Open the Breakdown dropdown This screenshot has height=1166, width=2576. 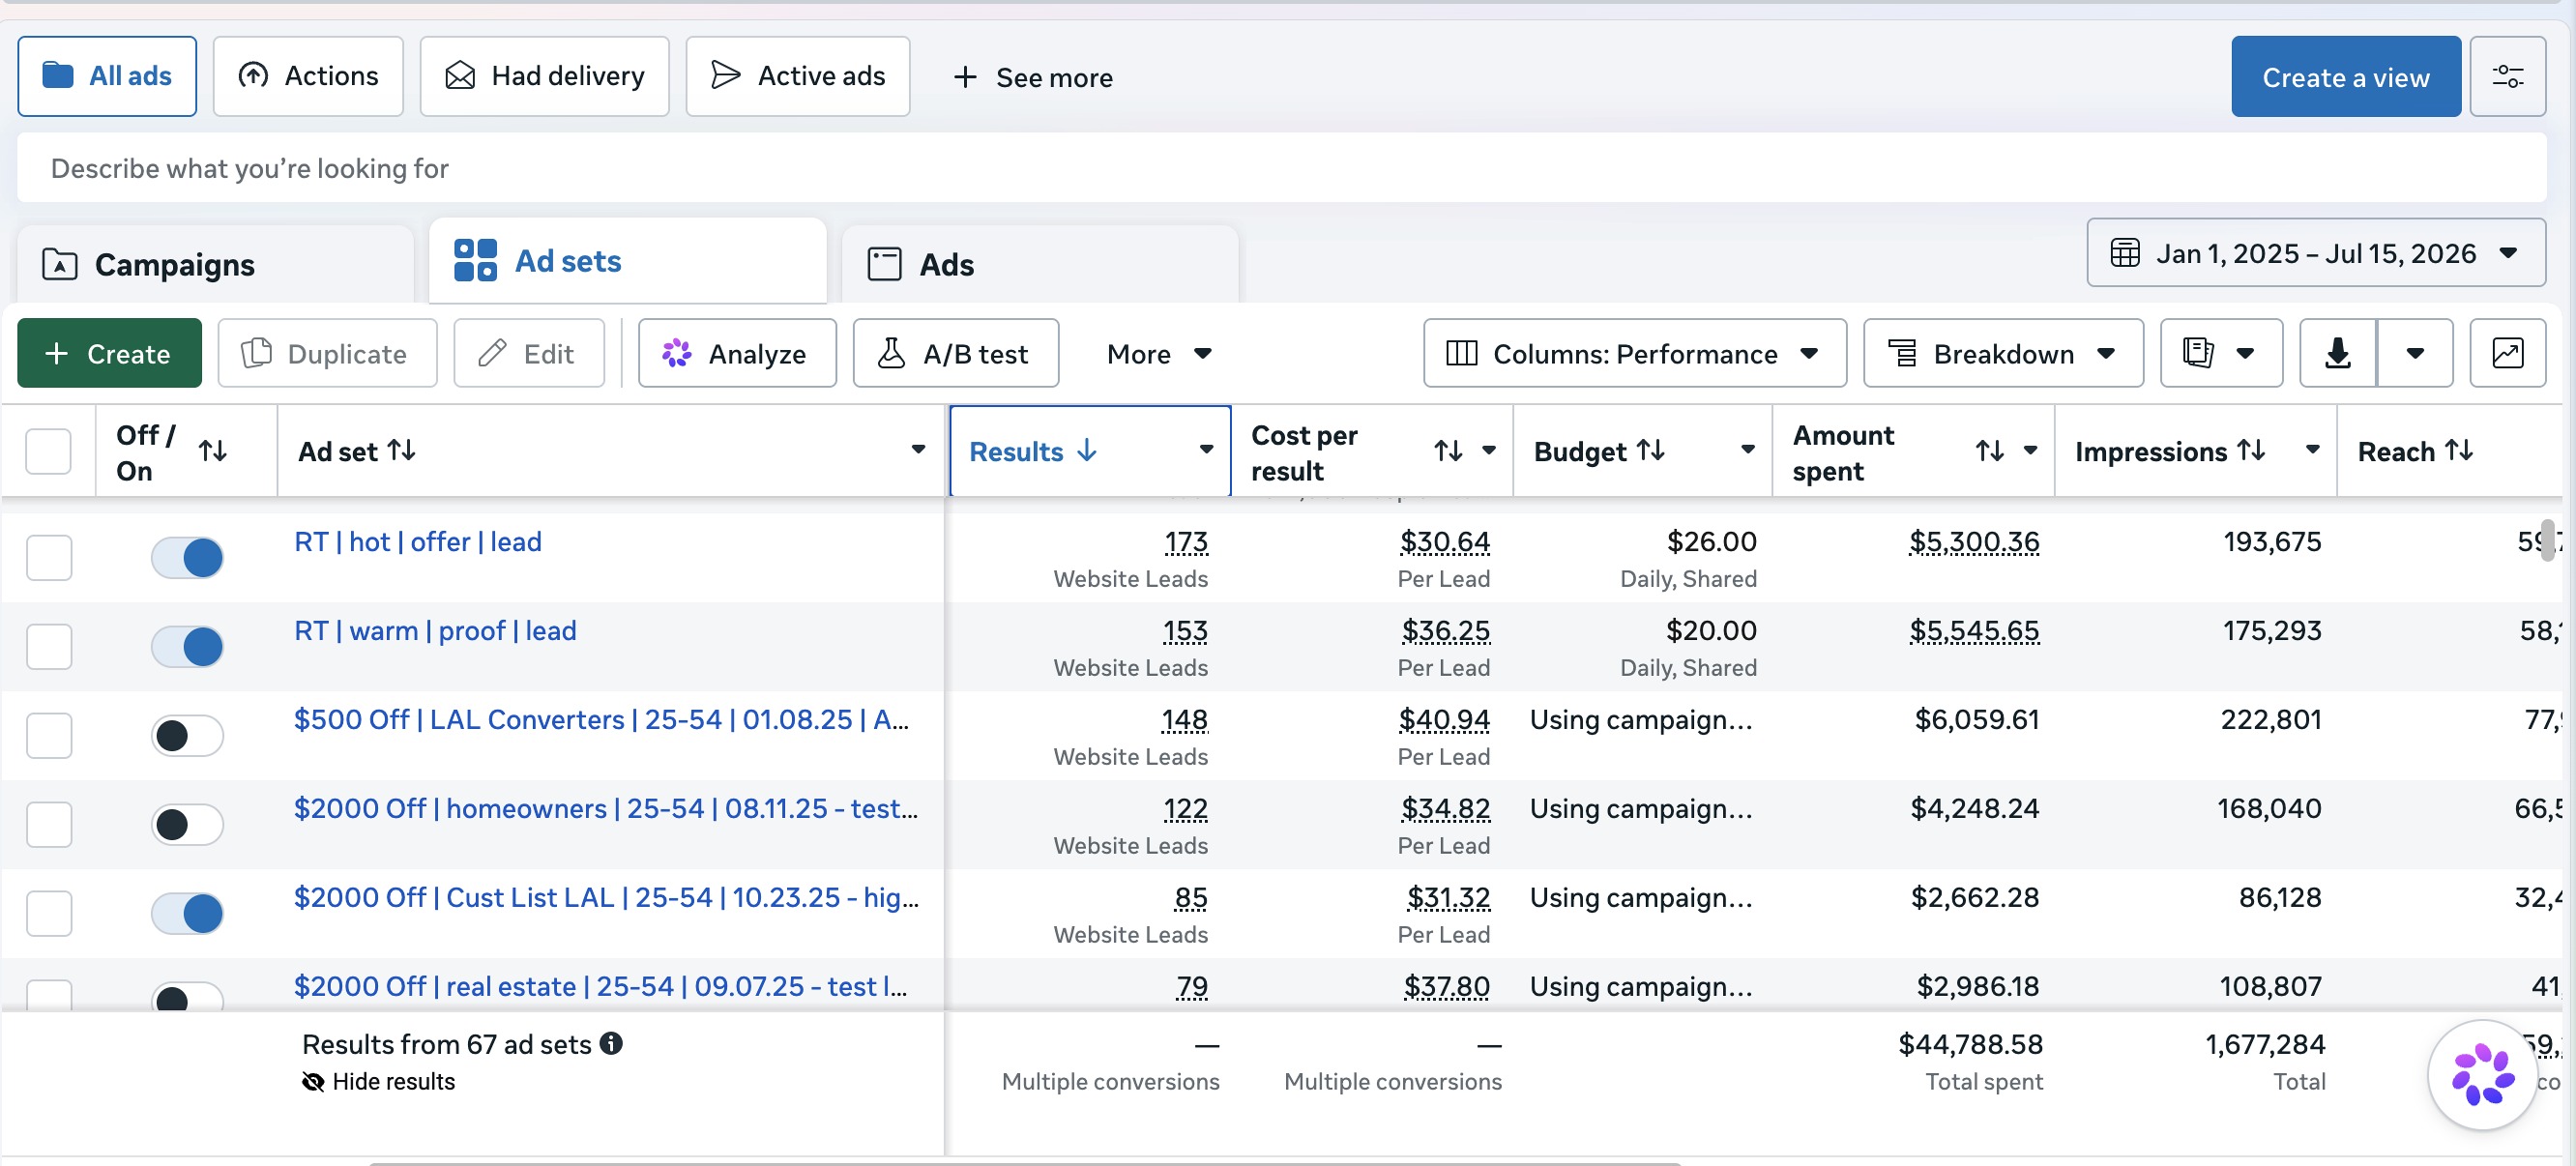[x=2003, y=353]
